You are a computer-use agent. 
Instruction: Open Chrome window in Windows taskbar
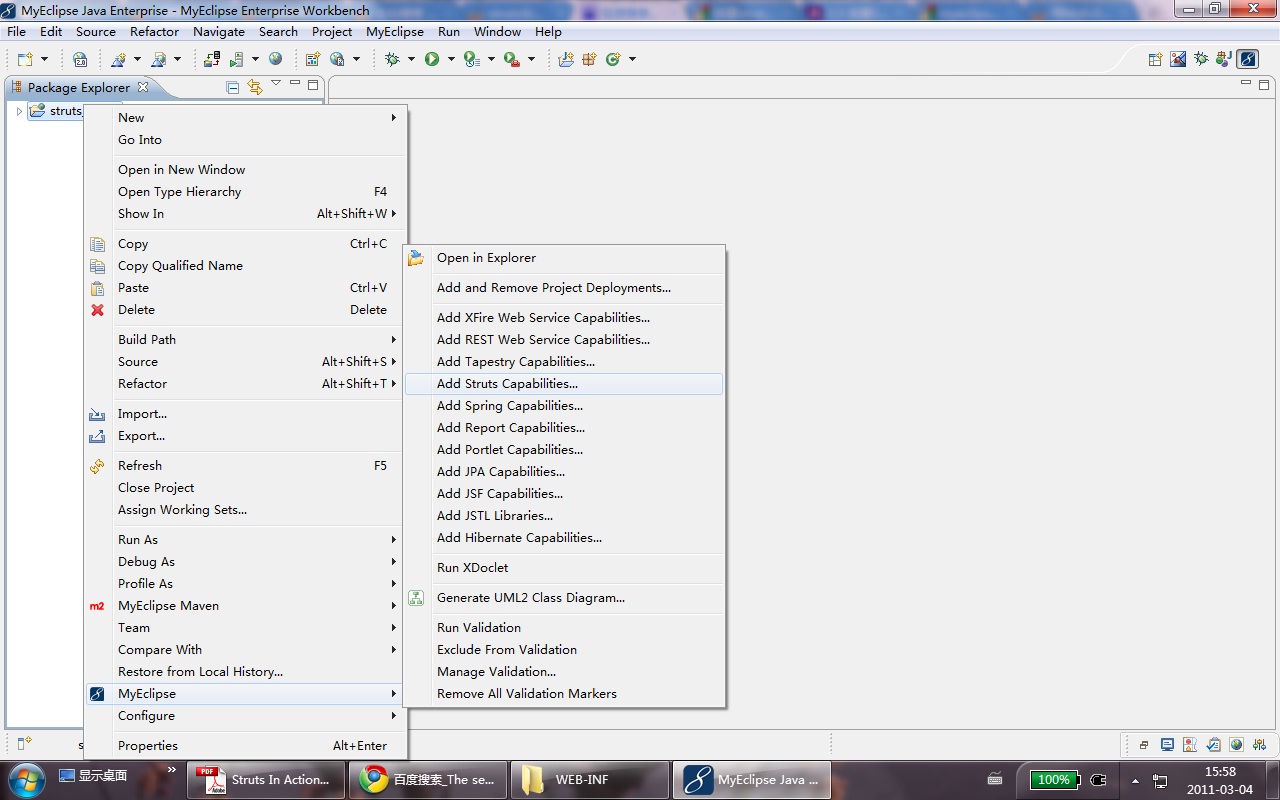point(427,780)
